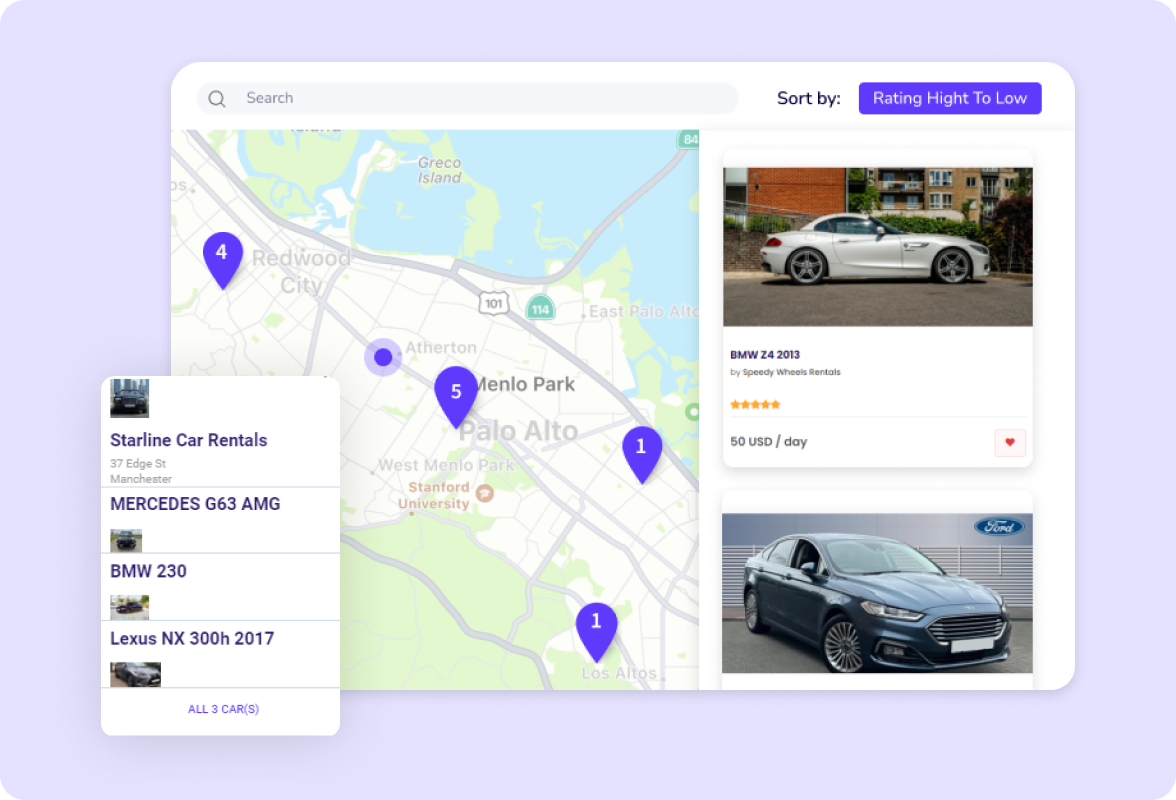Click the Lexus NX 300h 2017 thumbnail
Image resolution: width=1176 pixels, height=800 pixels.
(x=133, y=673)
